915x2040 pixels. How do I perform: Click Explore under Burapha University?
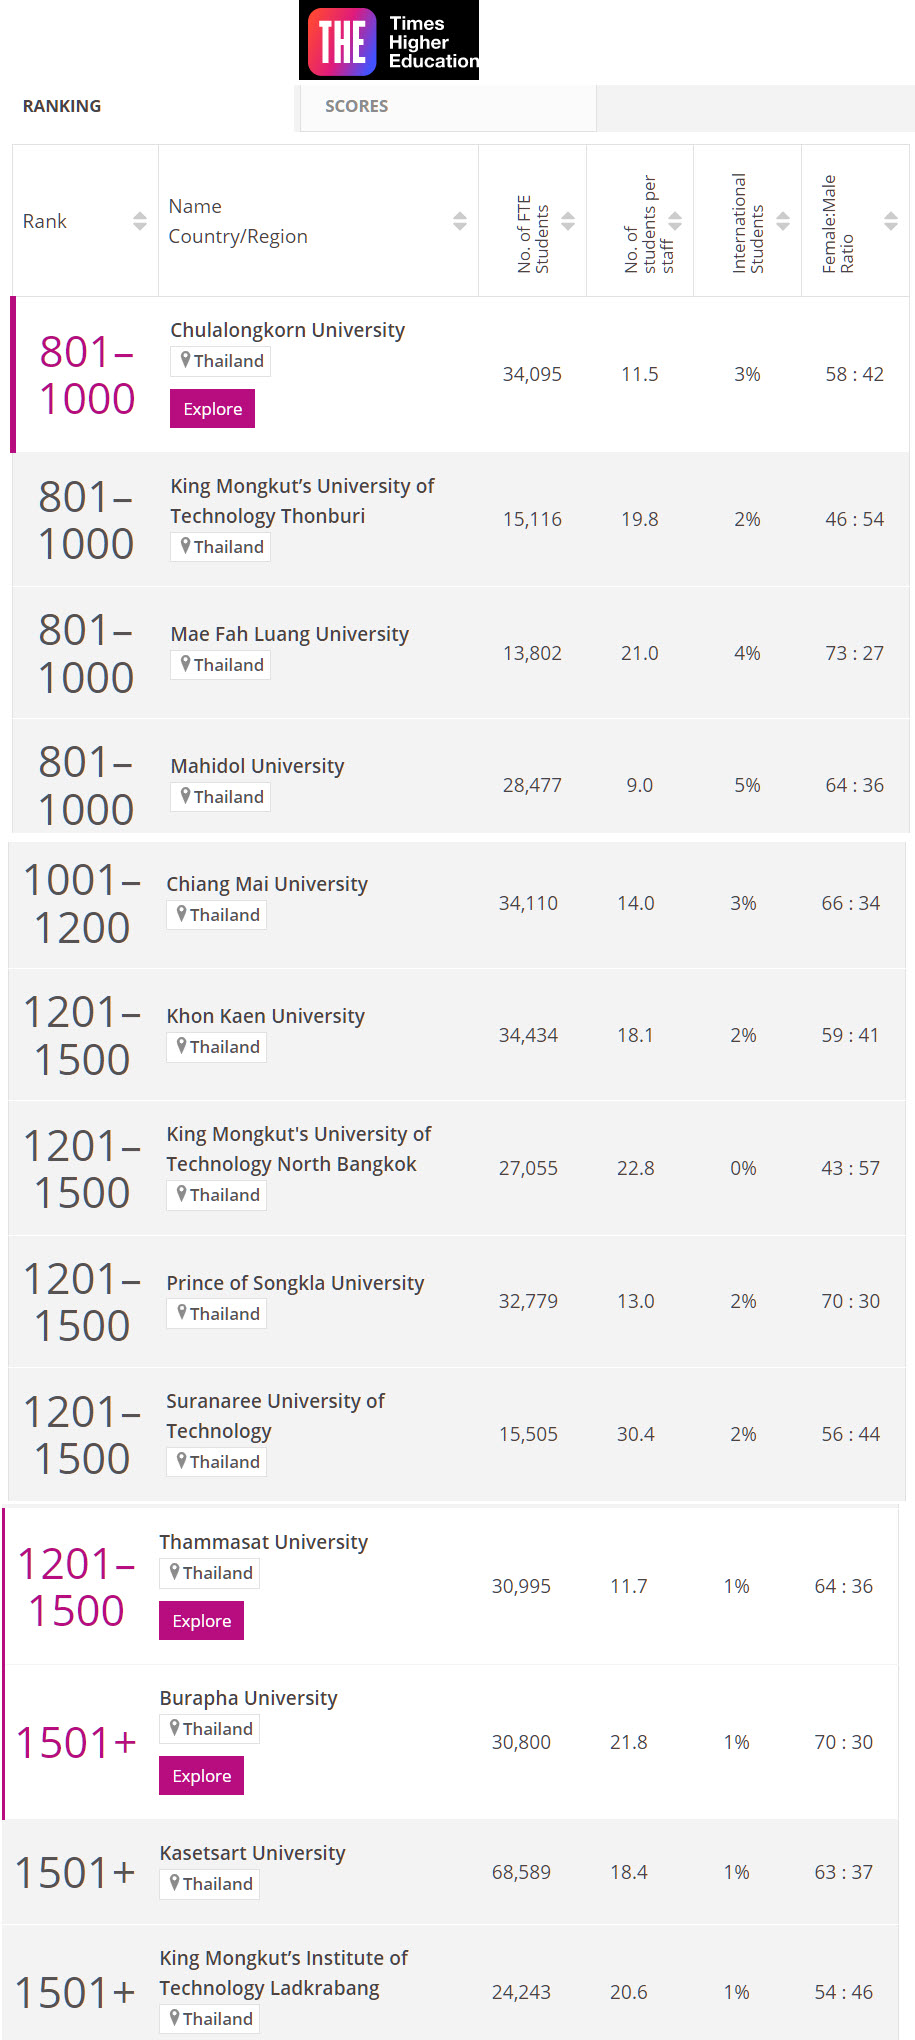point(201,1776)
